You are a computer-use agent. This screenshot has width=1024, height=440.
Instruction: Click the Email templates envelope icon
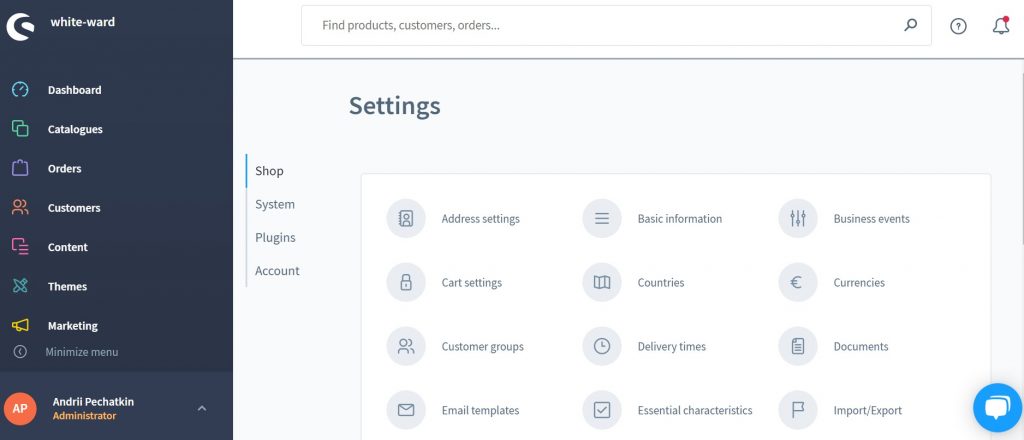(x=406, y=410)
